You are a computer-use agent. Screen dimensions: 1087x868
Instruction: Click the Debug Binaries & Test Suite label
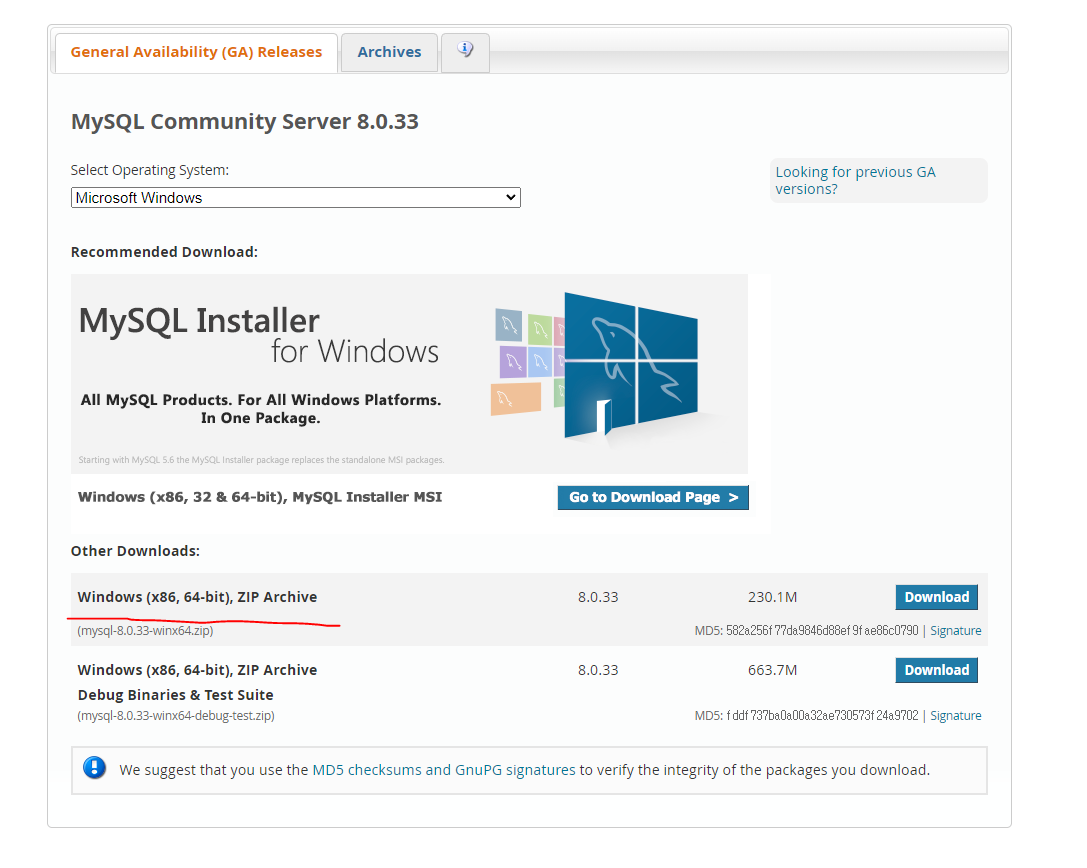(x=175, y=695)
